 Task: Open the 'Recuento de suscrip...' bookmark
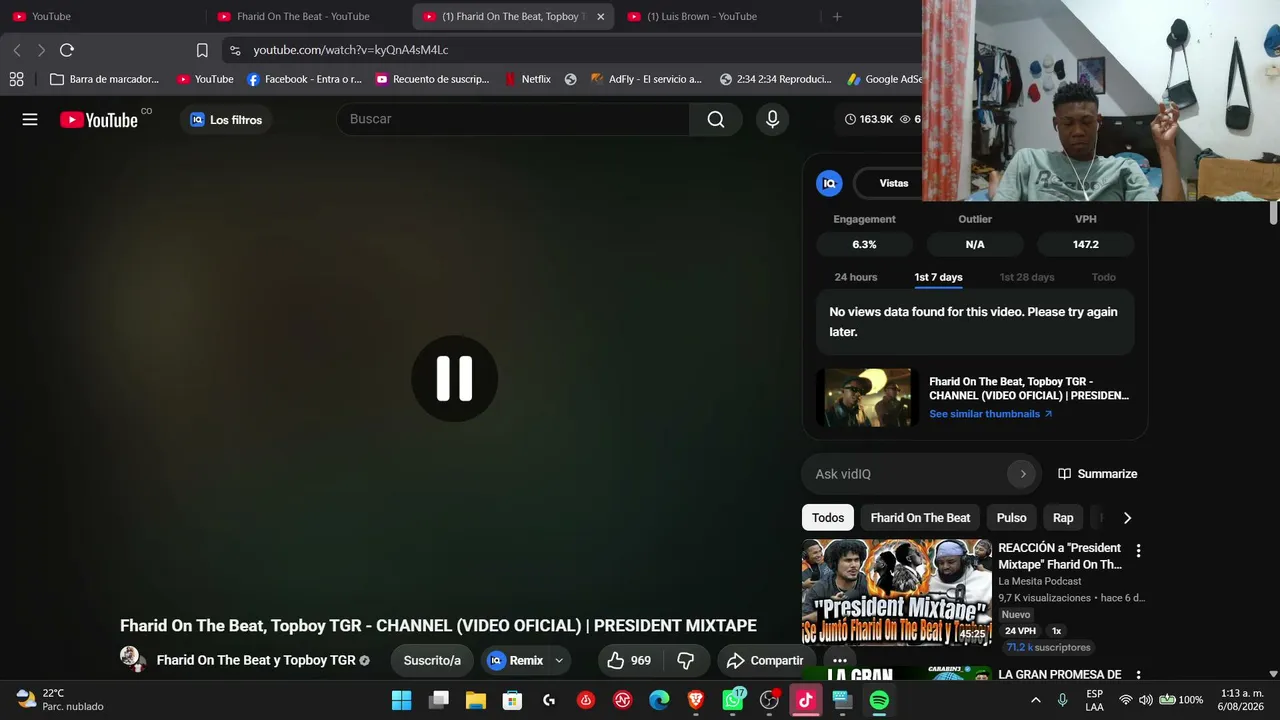pos(432,79)
